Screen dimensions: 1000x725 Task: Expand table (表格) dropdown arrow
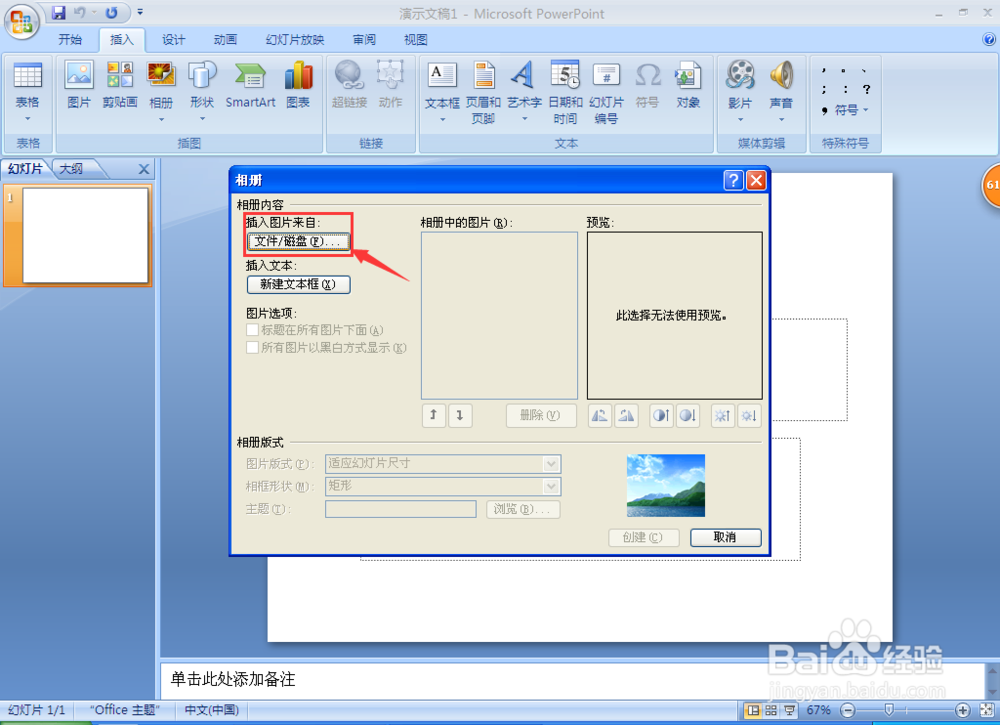[x=27, y=119]
